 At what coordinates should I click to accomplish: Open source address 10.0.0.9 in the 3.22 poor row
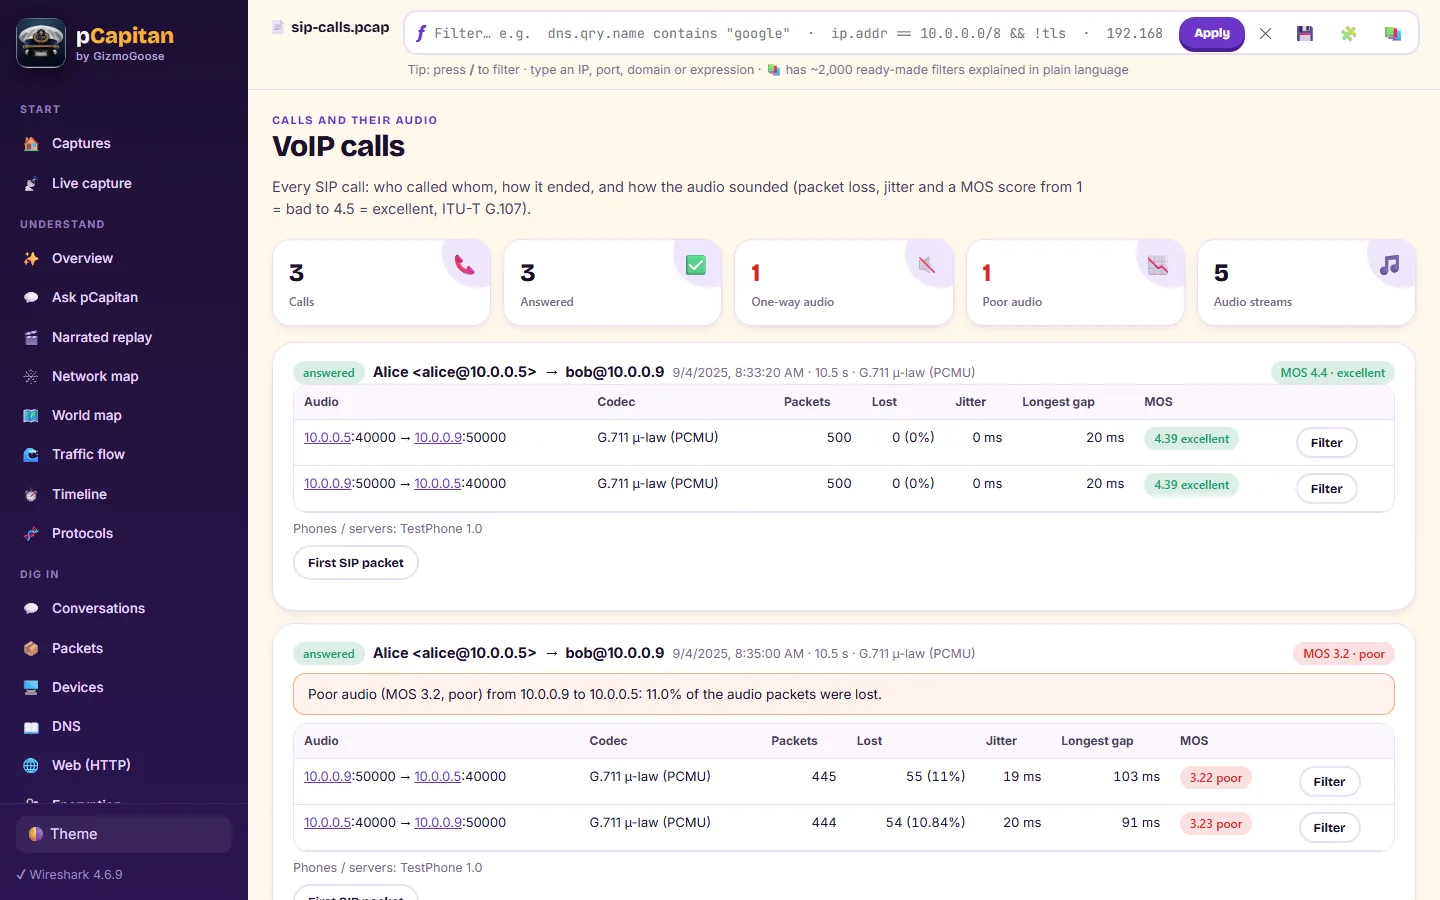(x=327, y=776)
